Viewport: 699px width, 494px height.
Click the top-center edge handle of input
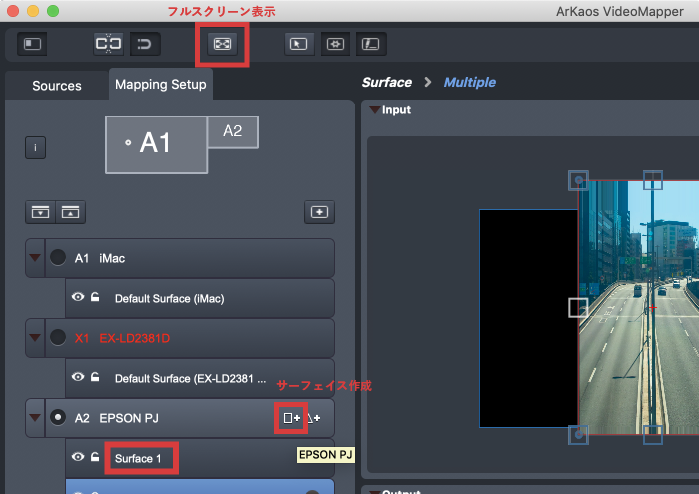653,180
